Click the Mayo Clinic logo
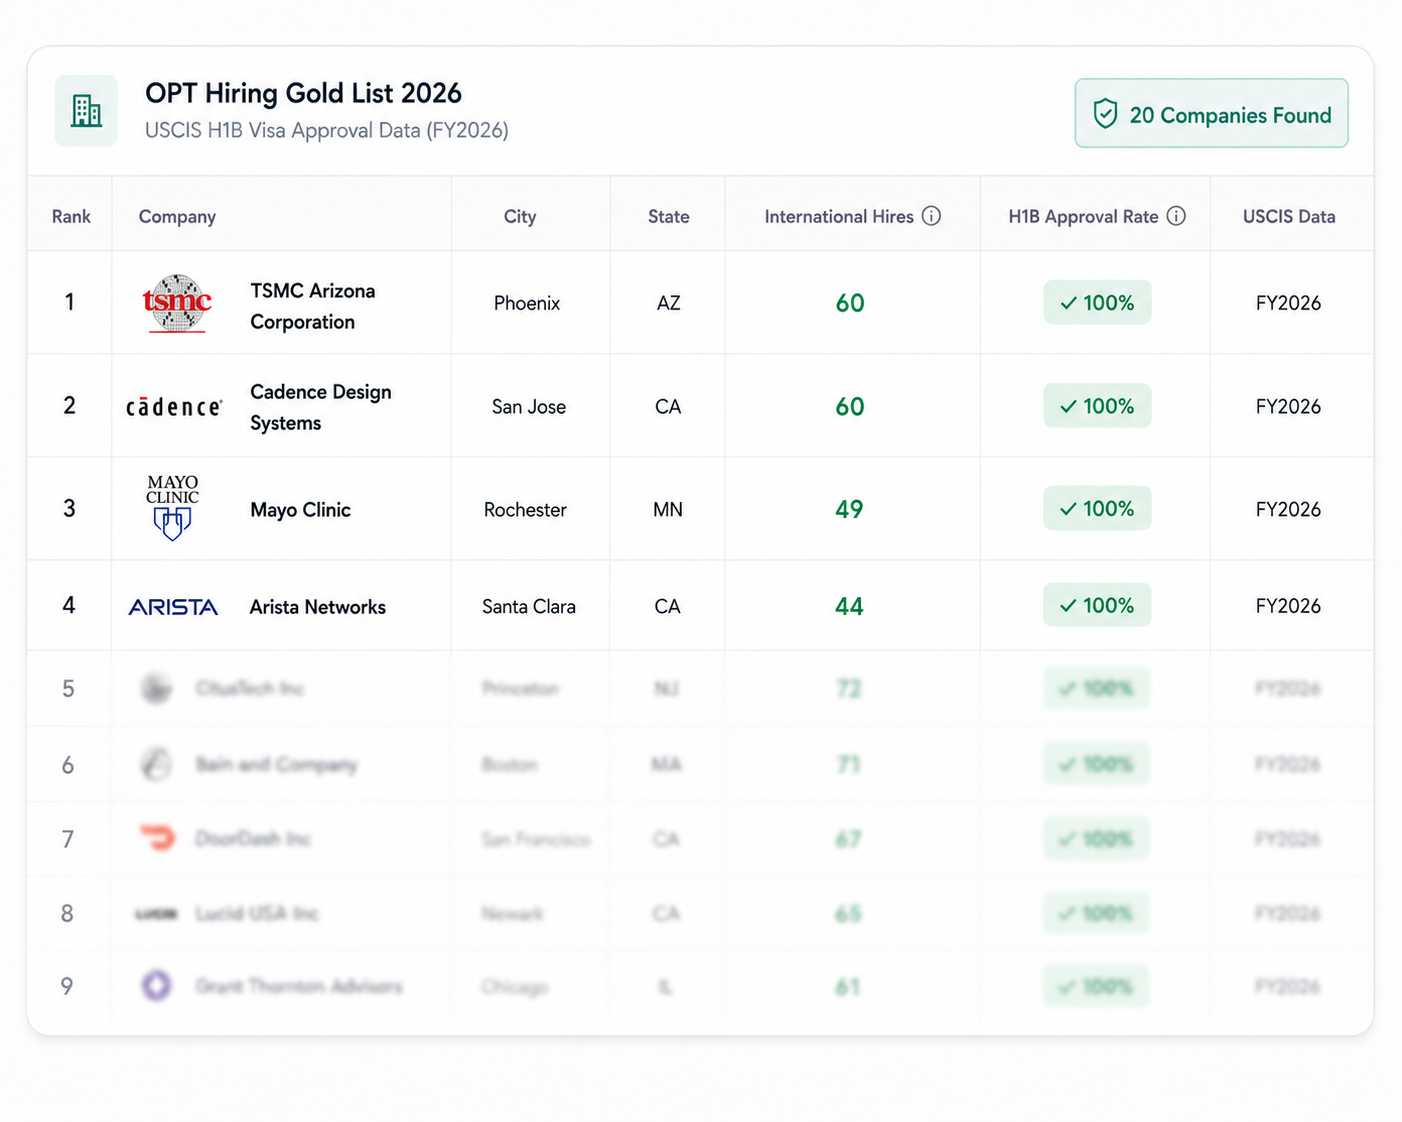This screenshot has width=1402, height=1122. click(172, 508)
